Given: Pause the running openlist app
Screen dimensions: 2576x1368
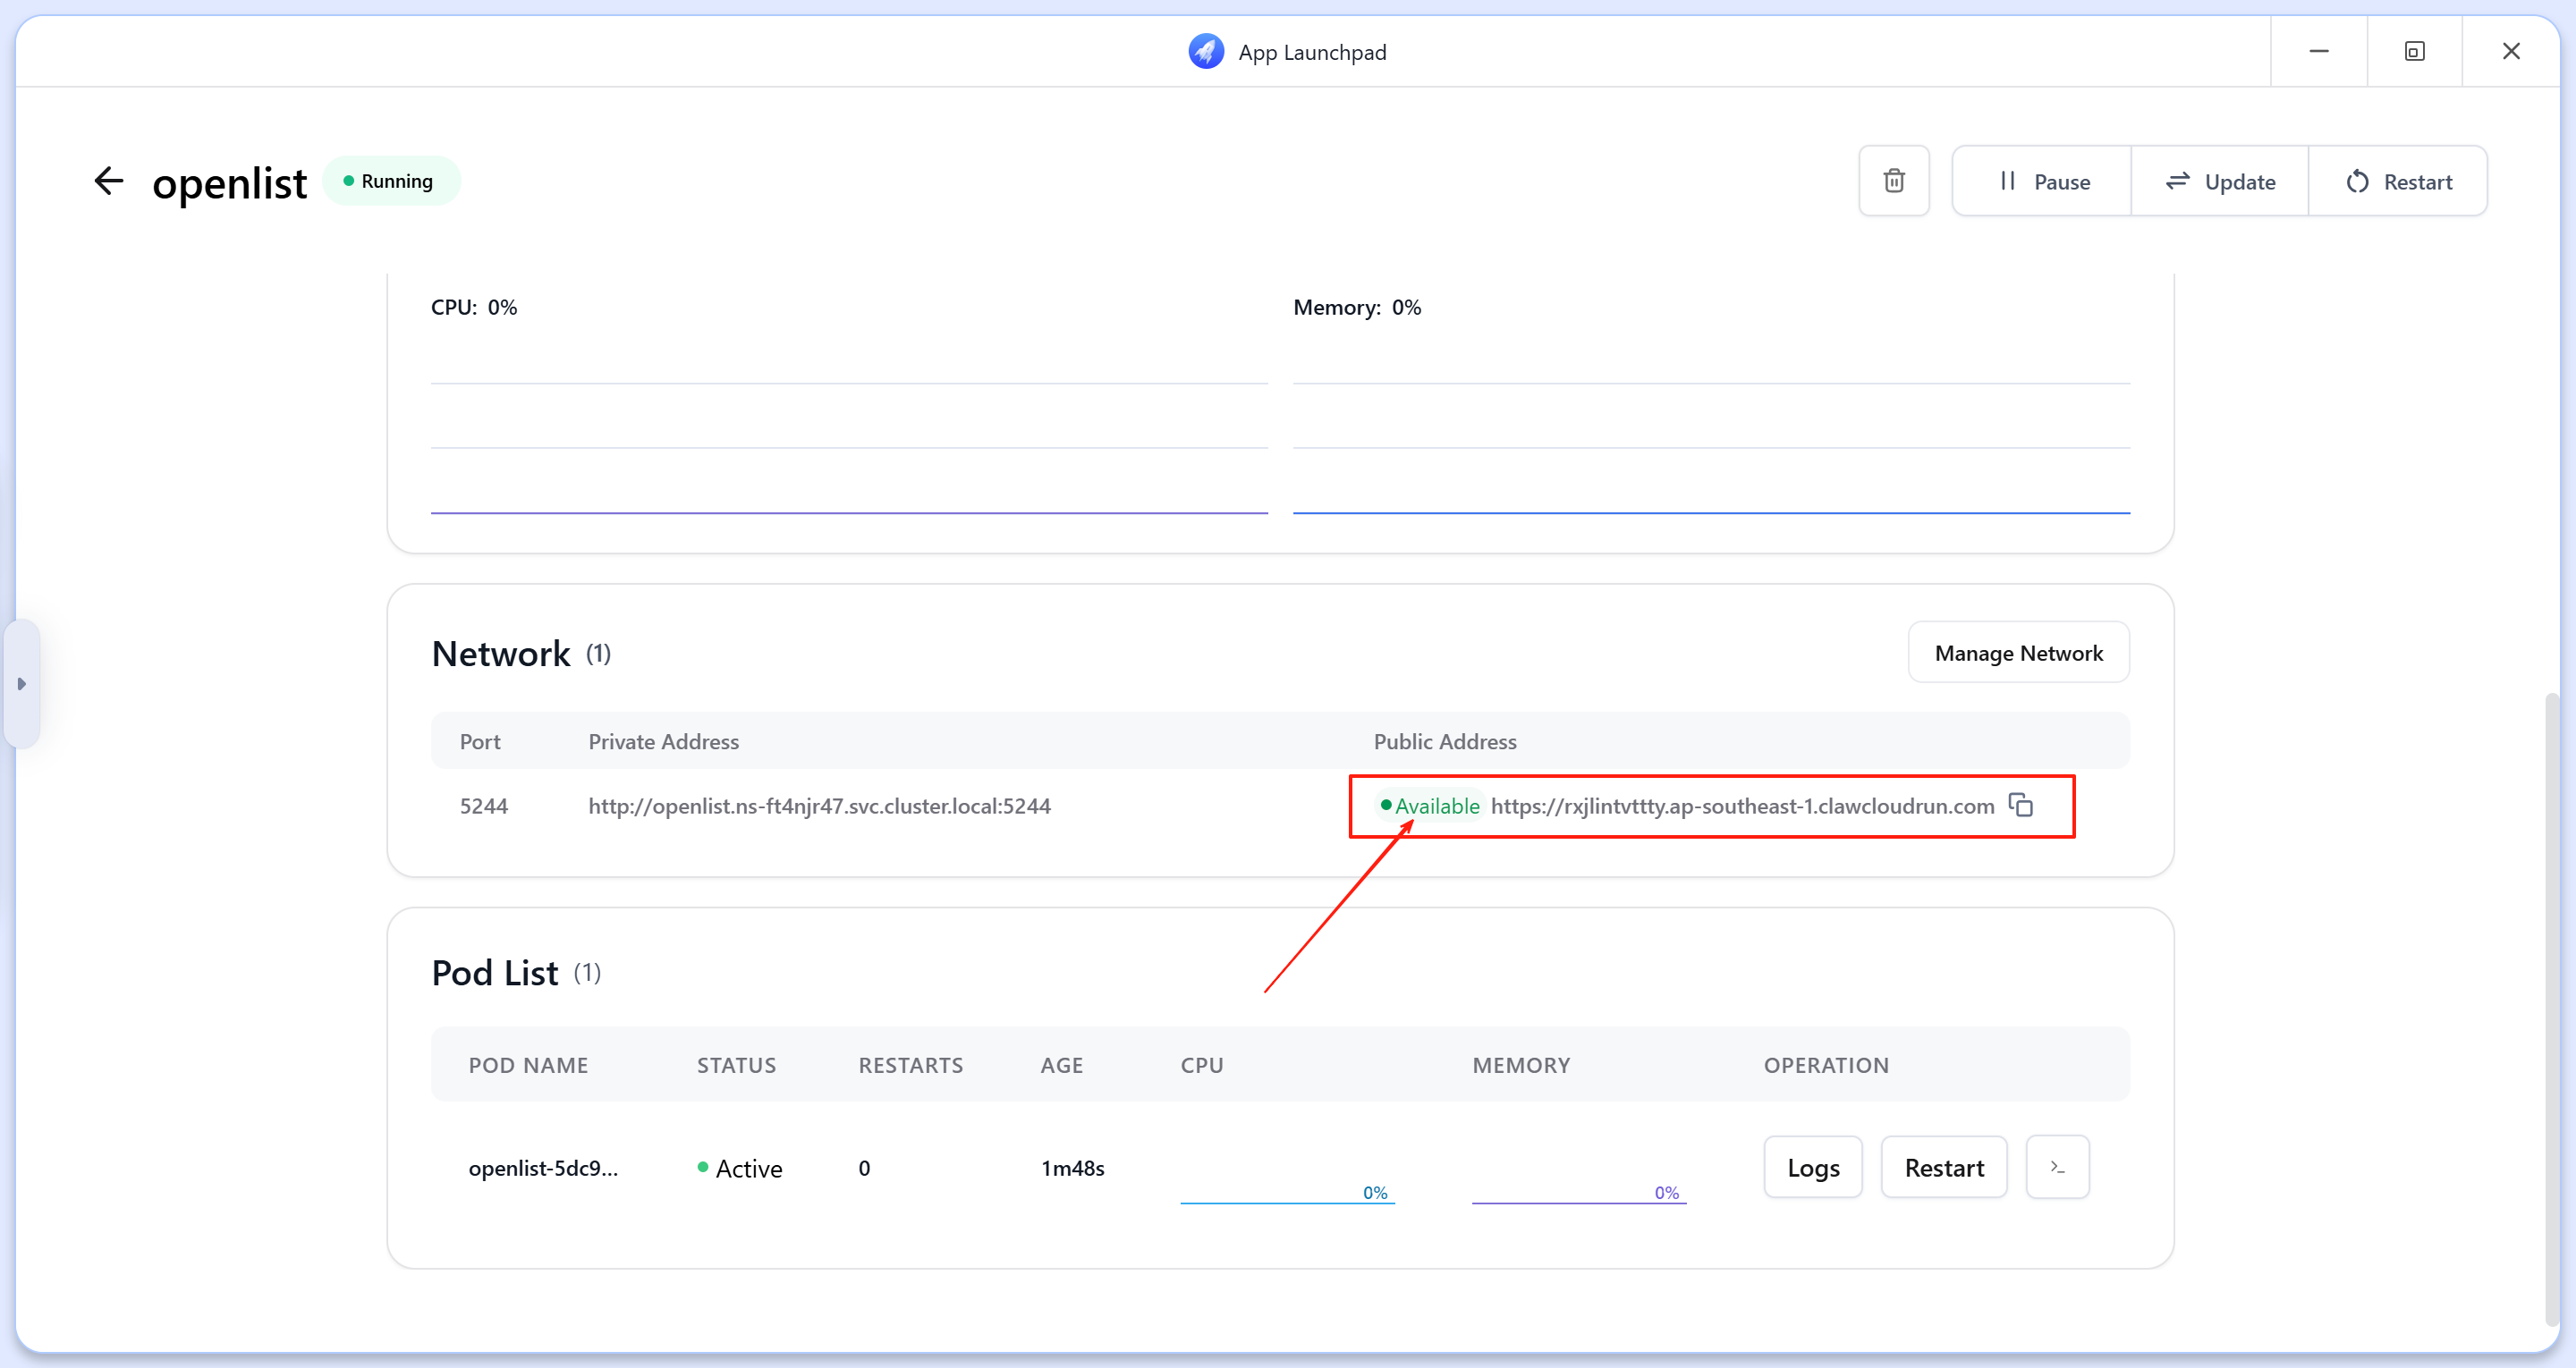Looking at the screenshot, I should point(2041,181).
